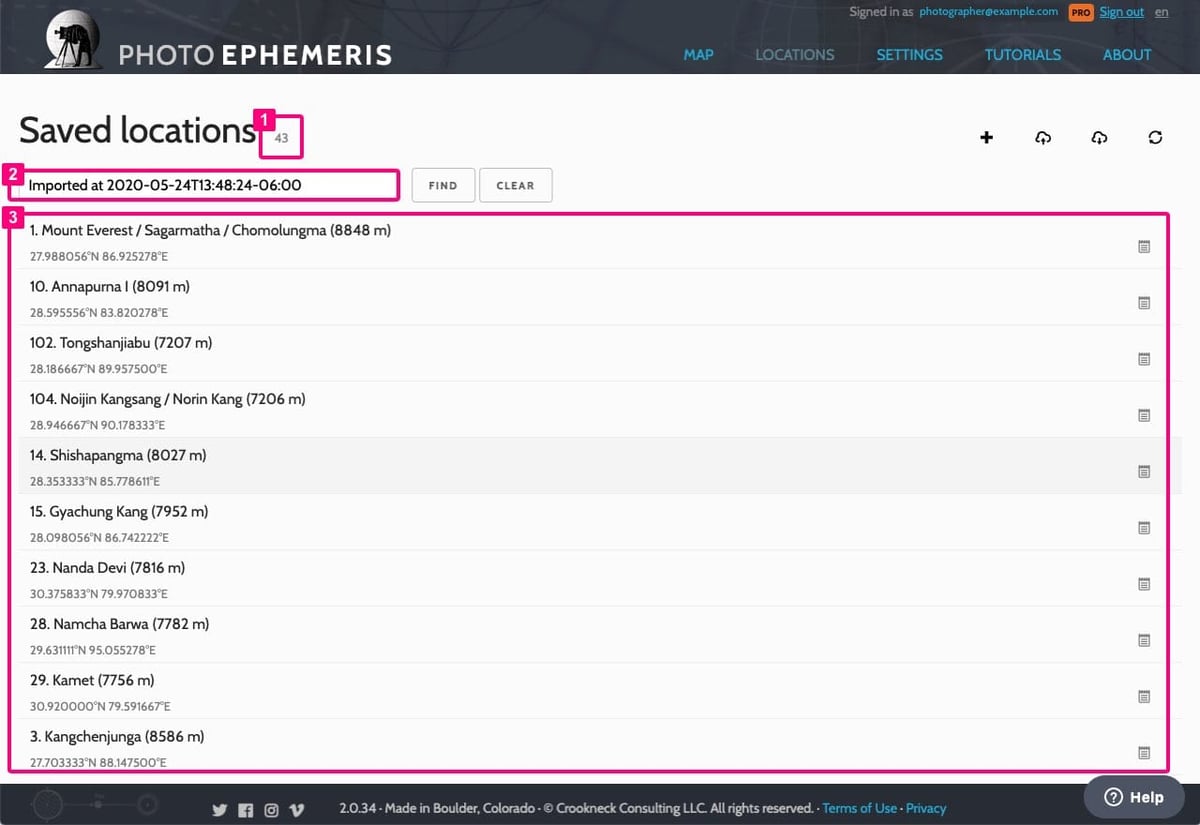Click the cloud download icon
The height and width of the screenshot is (825, 1200).
pyautogui.click(x=1099, y=138)
